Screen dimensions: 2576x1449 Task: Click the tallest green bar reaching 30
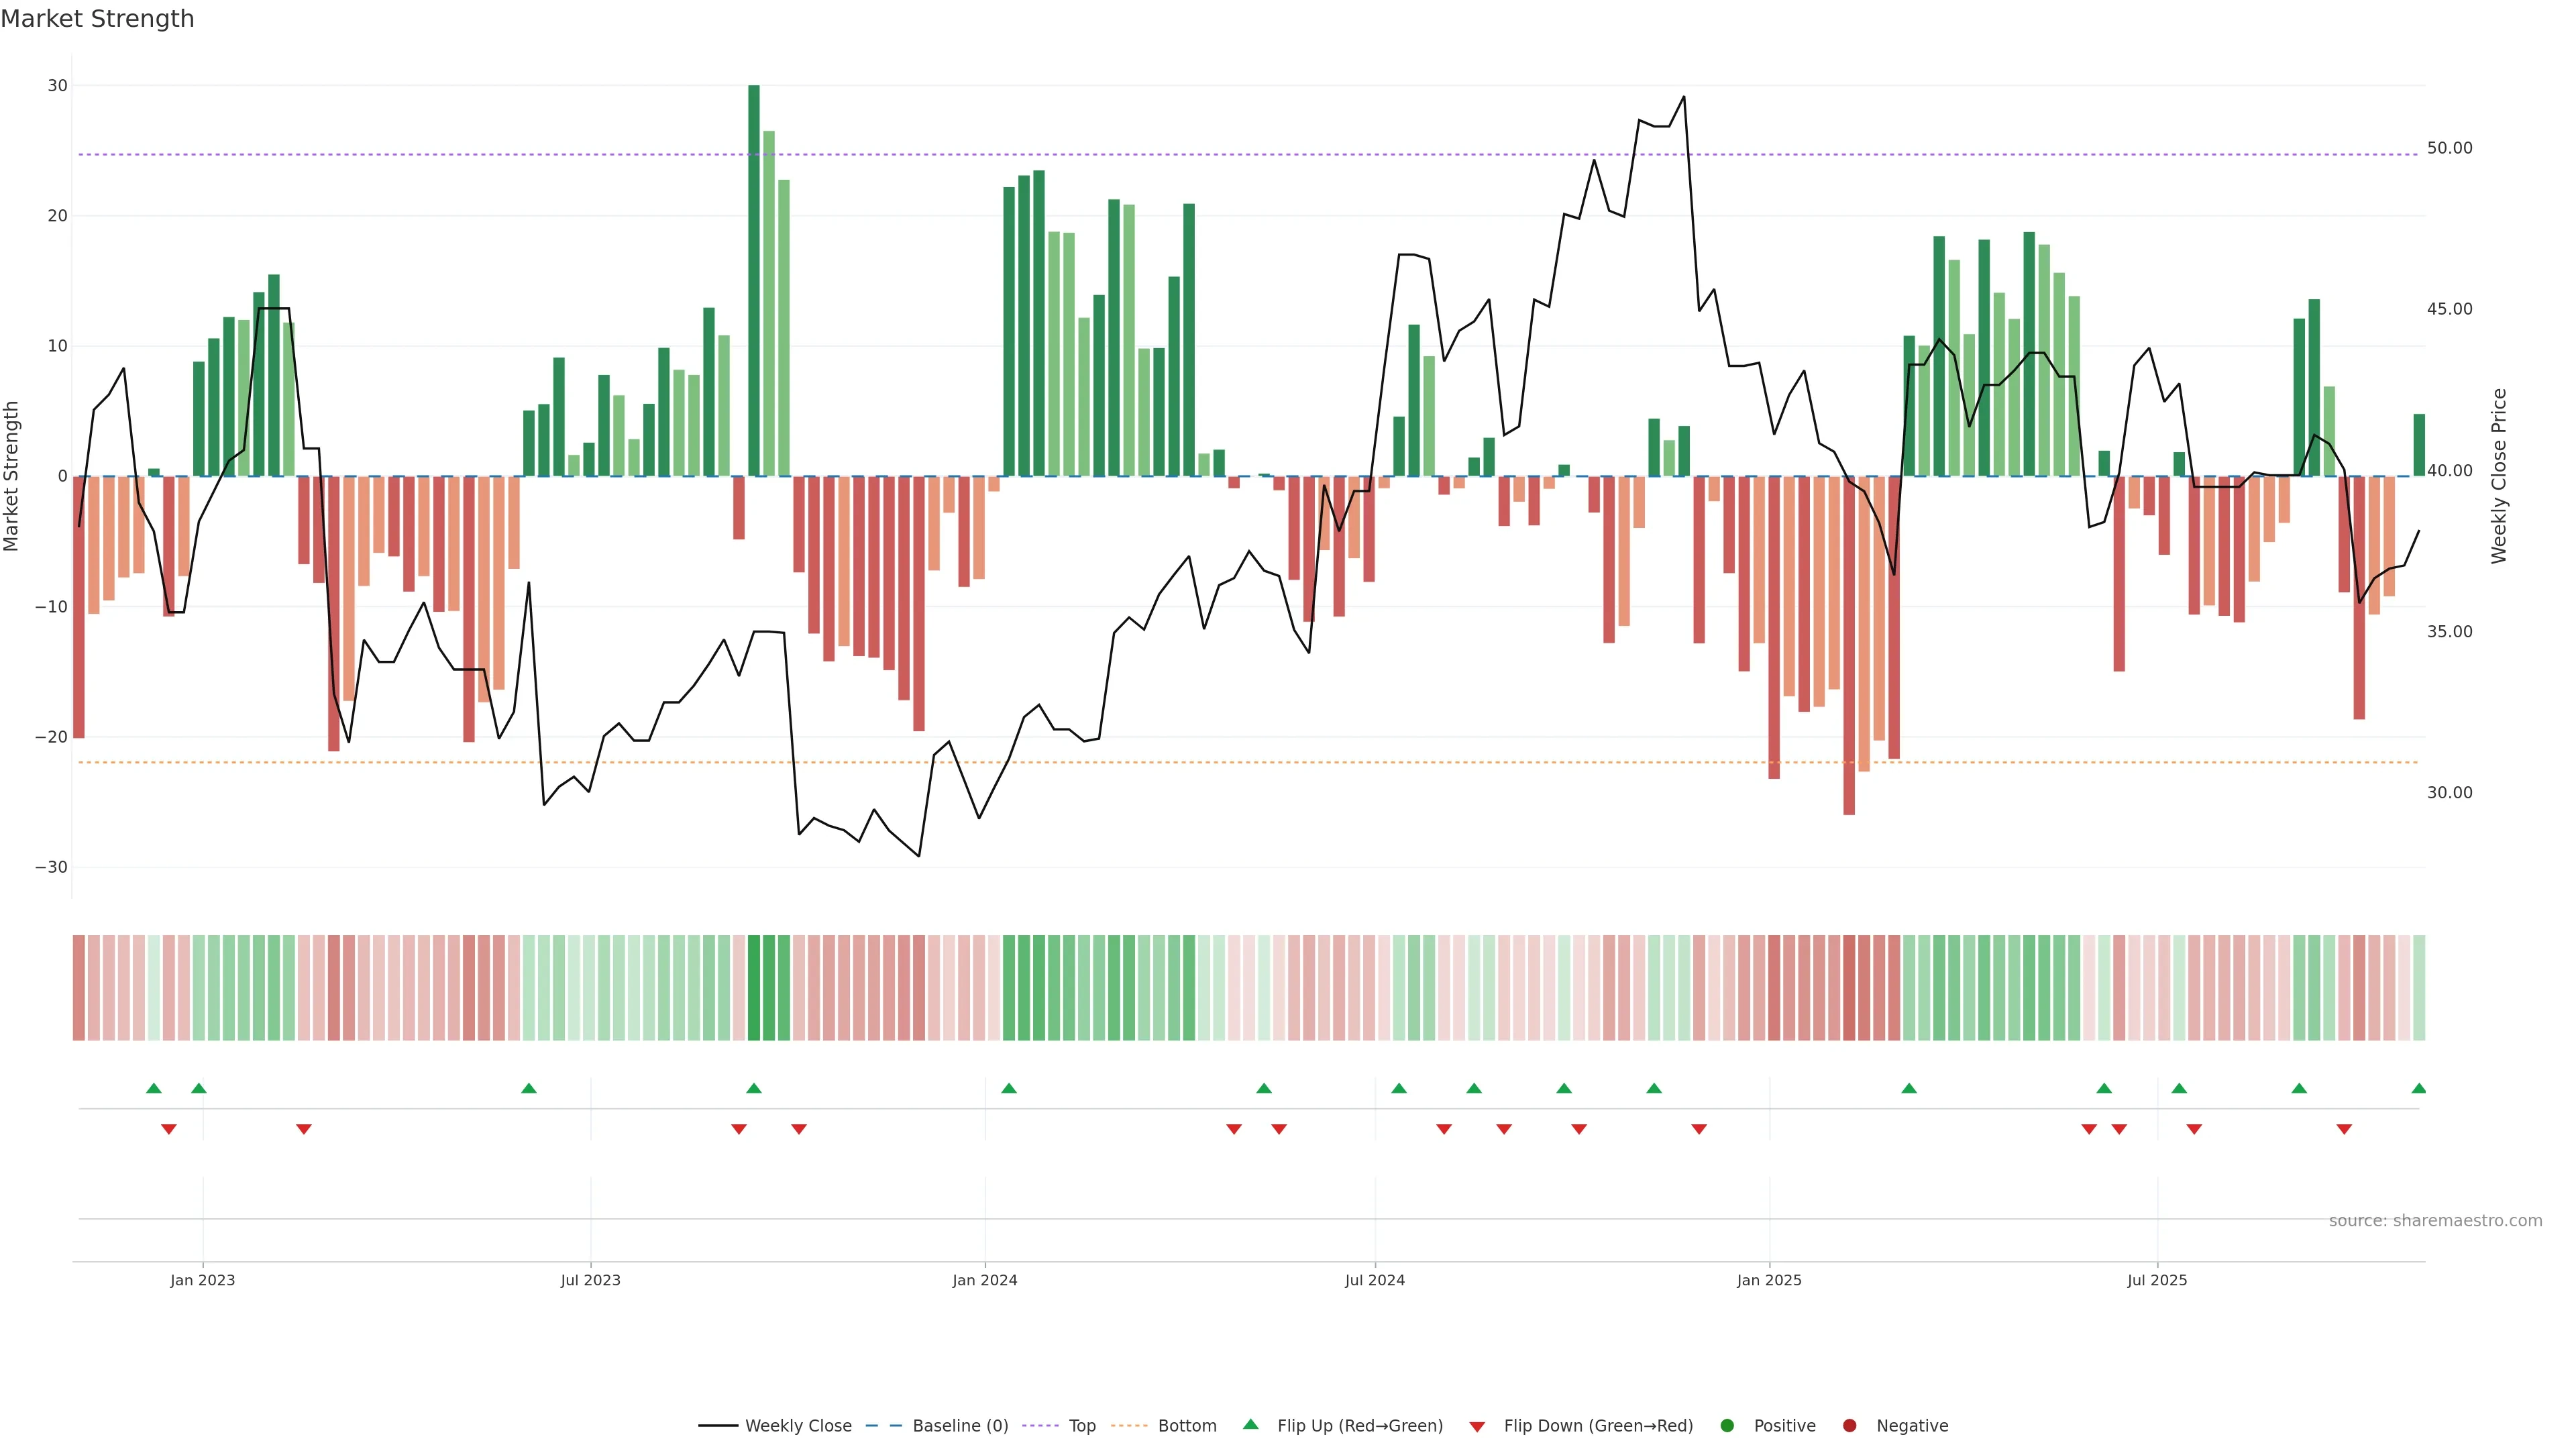[754, 280]
